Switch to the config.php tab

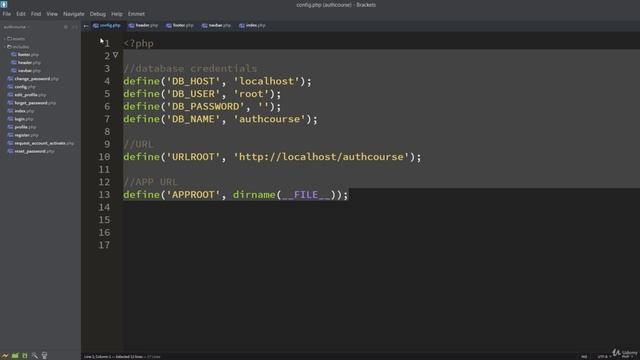pos(107,25)
